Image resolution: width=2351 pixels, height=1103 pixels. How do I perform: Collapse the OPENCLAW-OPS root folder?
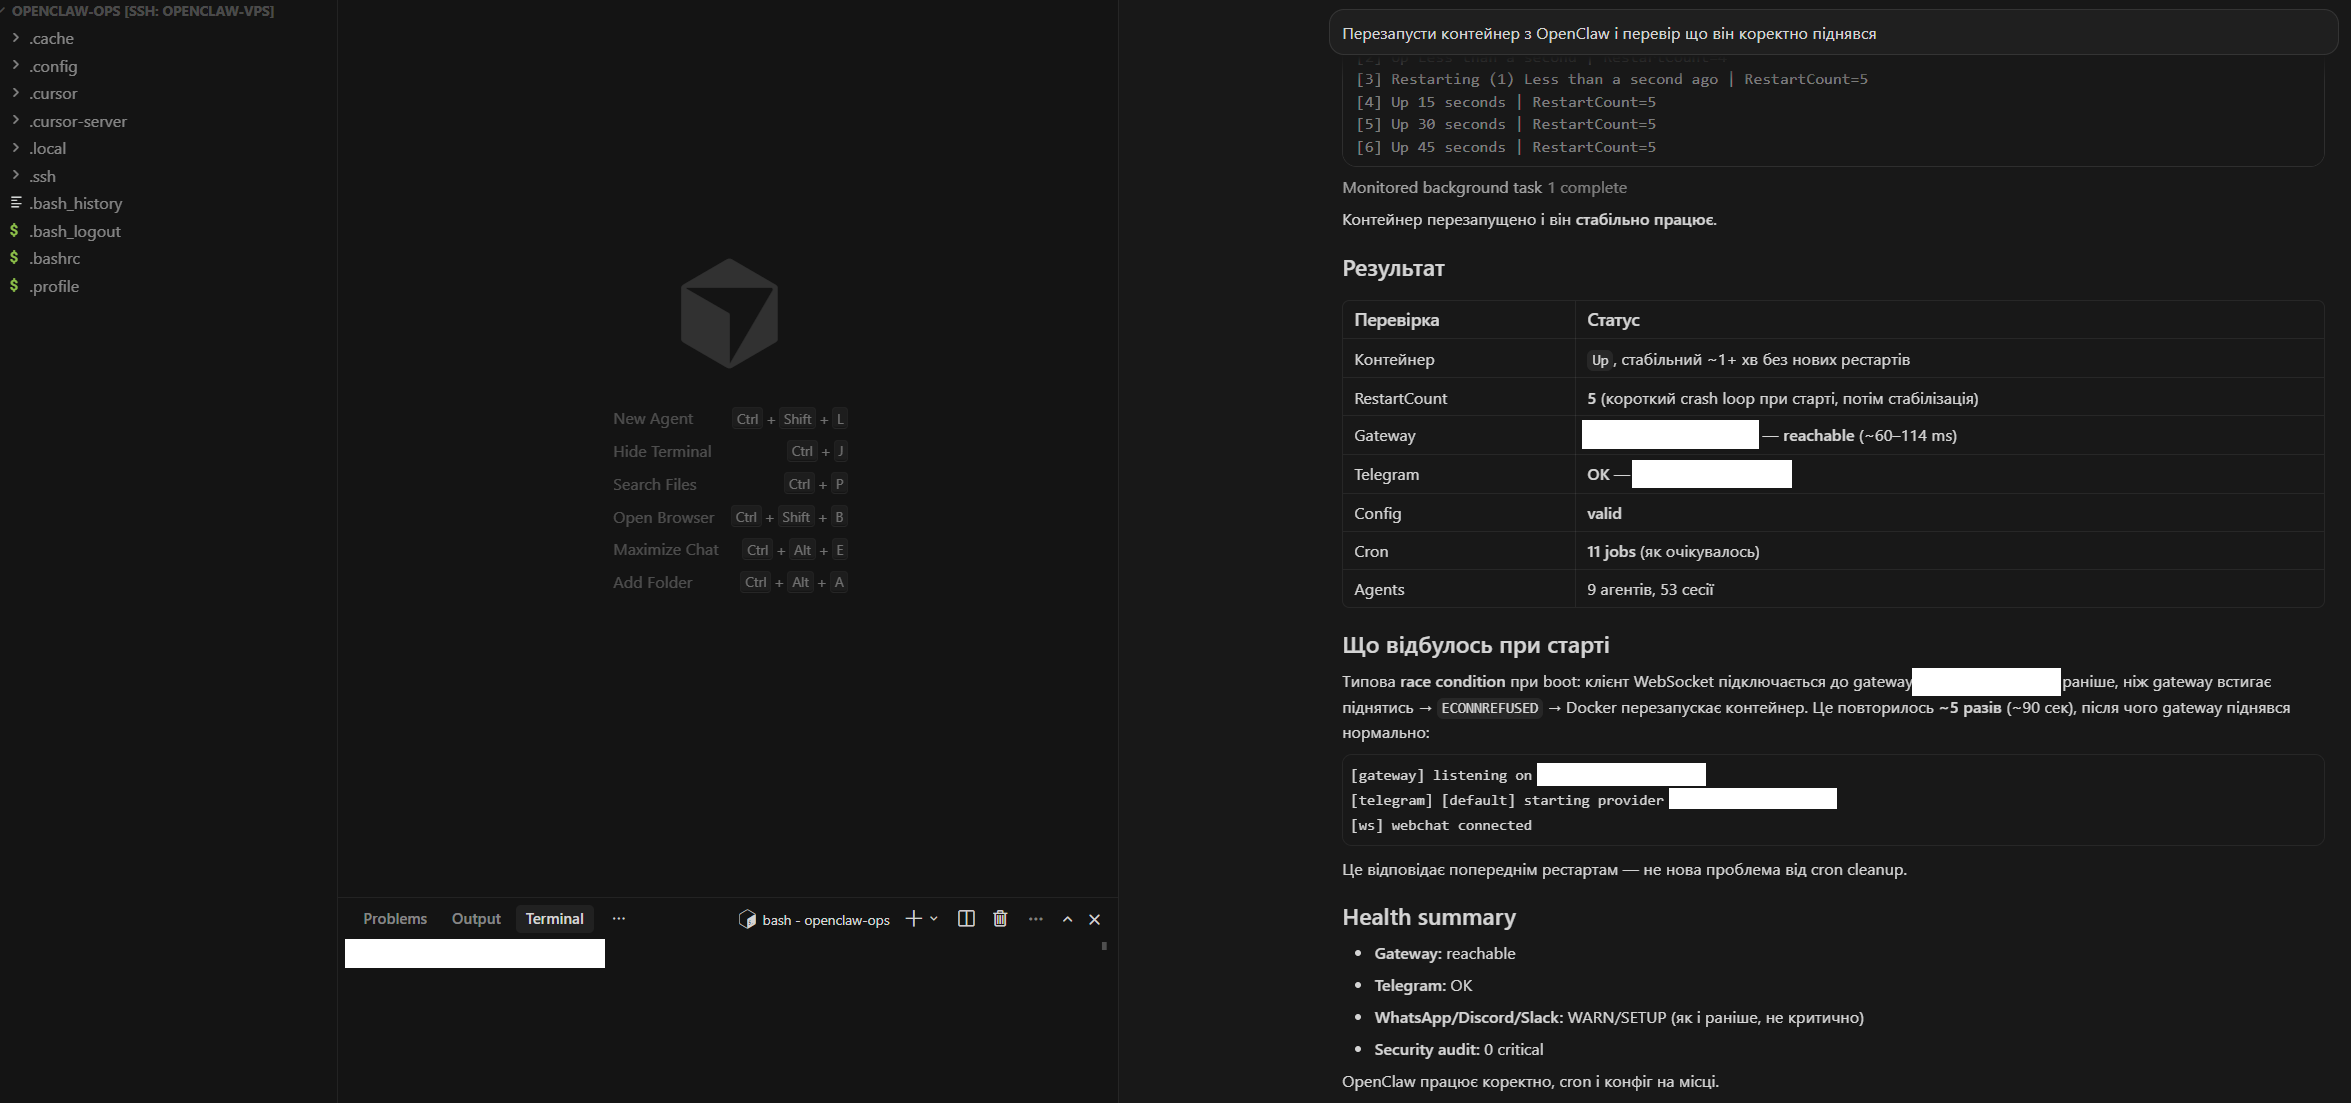142,11
